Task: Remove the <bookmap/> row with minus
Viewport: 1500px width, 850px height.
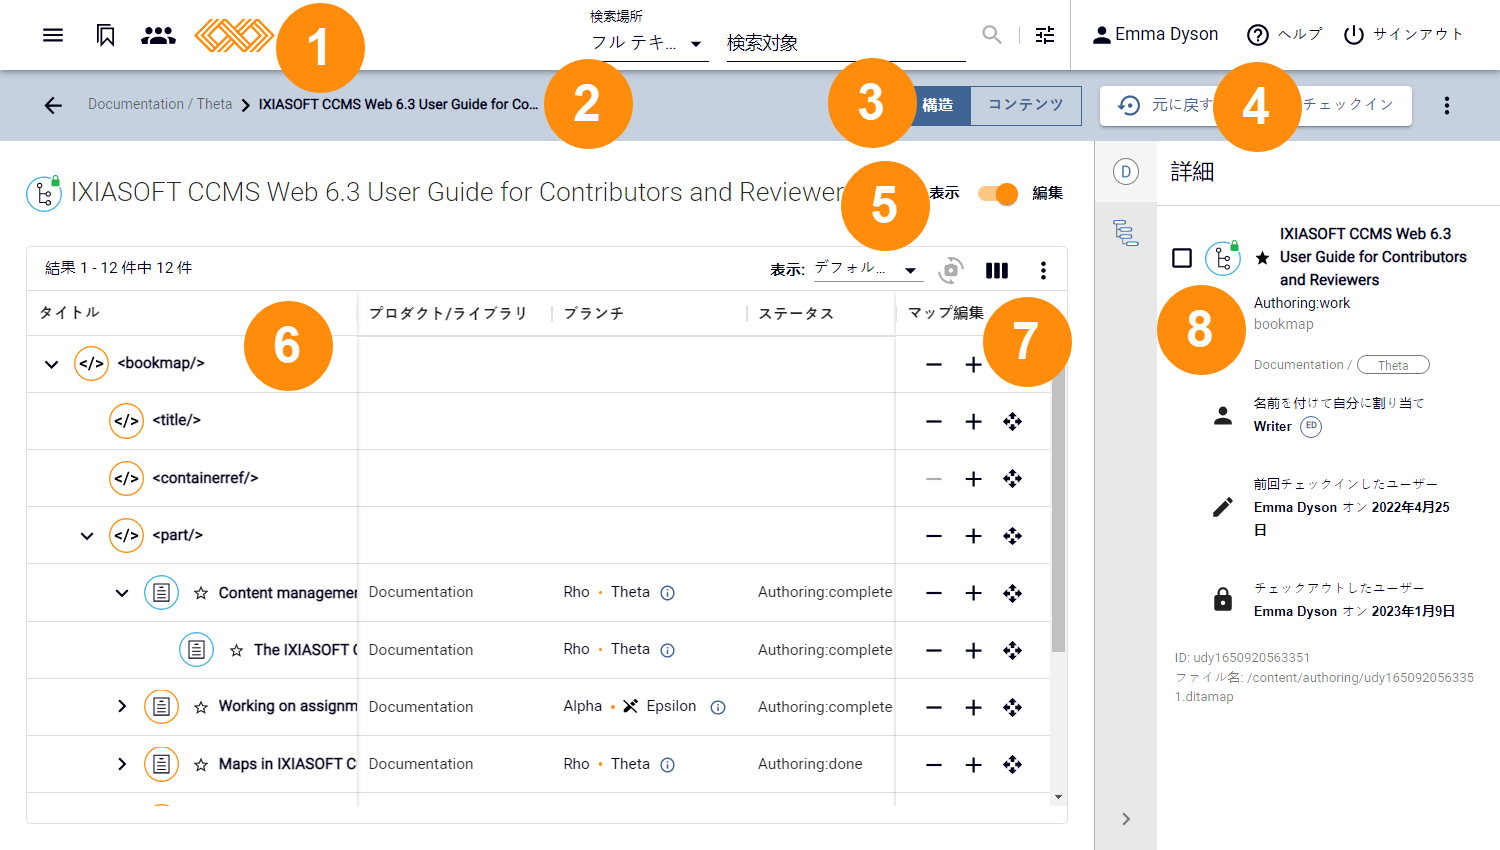Action: (x=934, y=365)
